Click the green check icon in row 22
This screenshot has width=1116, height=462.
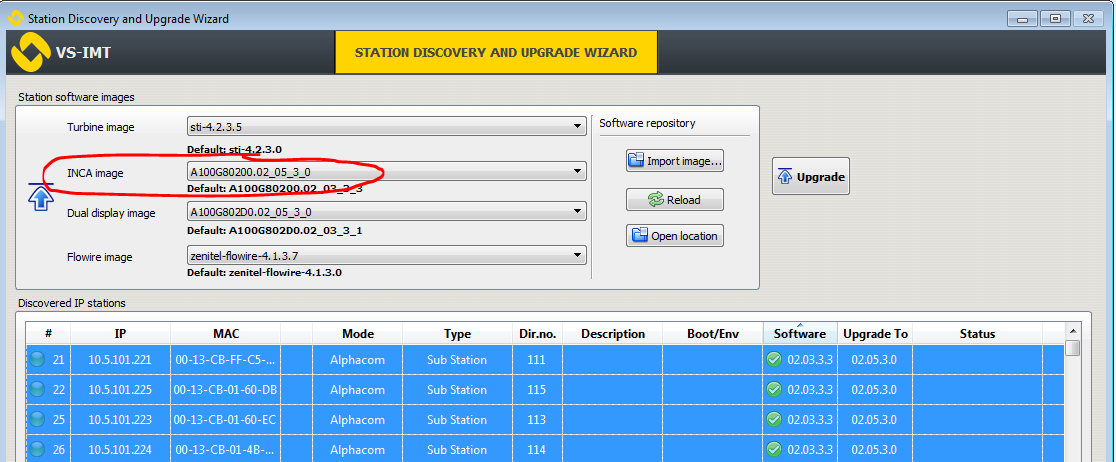tap(773, 390)
